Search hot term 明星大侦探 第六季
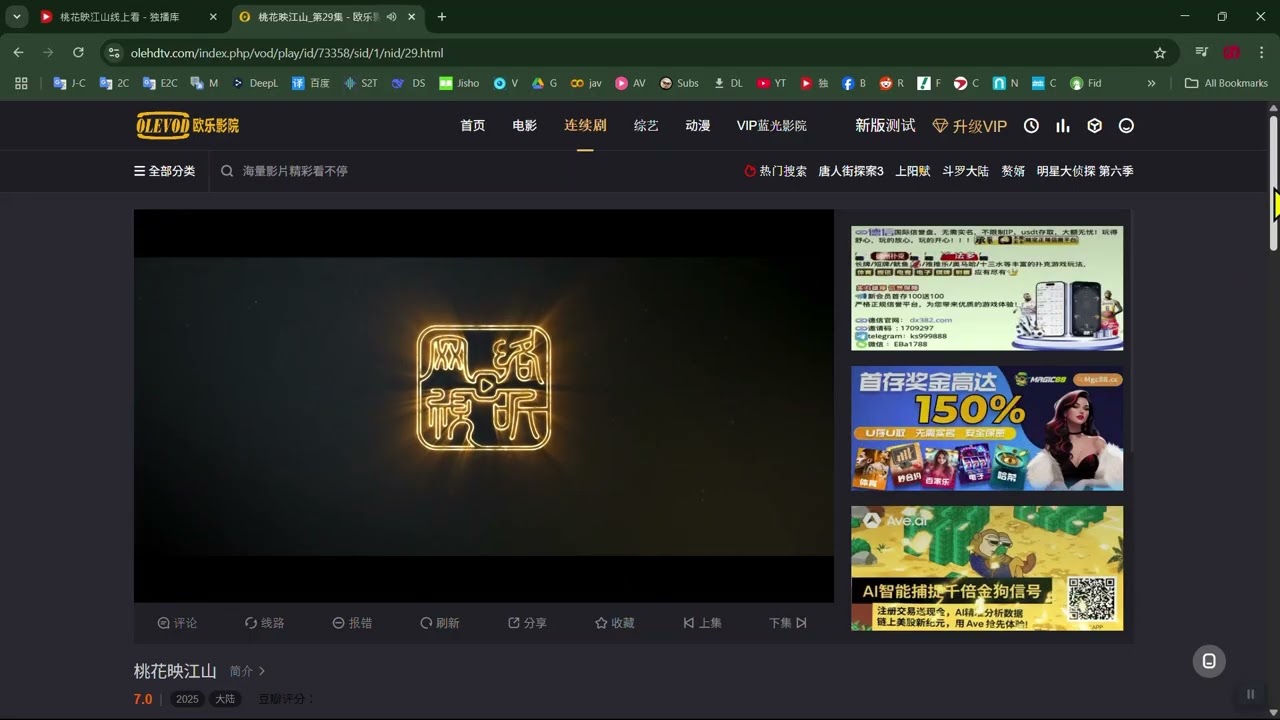 1085,171
